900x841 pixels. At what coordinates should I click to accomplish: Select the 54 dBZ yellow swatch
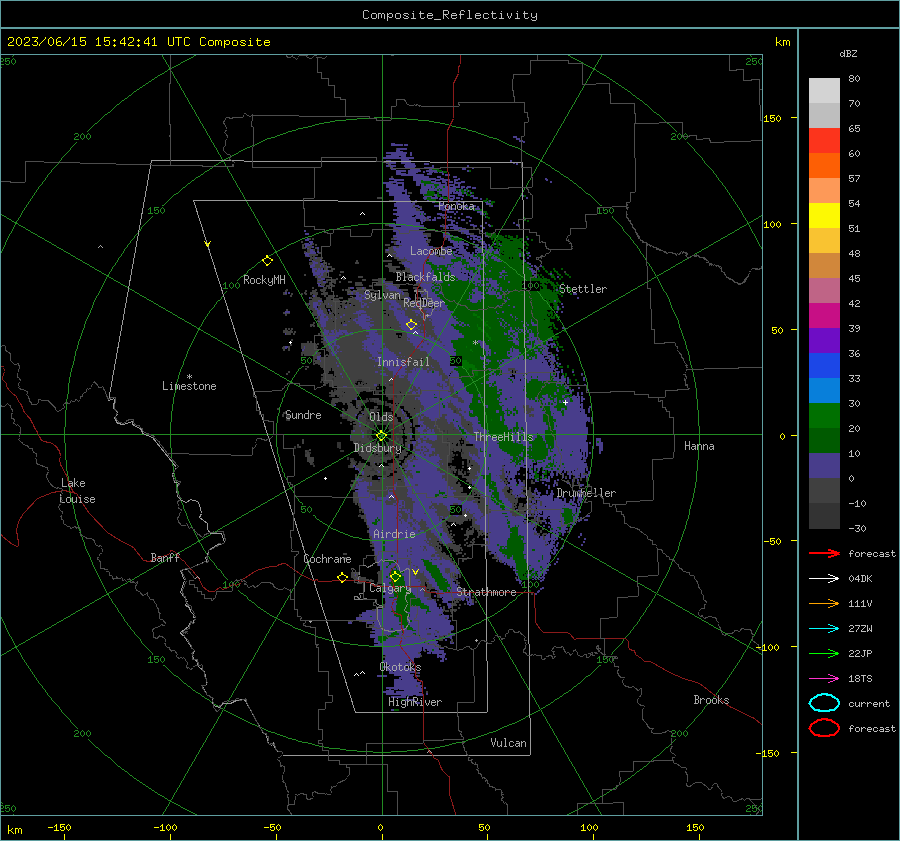pyautogui.click(x=824, y=215)
